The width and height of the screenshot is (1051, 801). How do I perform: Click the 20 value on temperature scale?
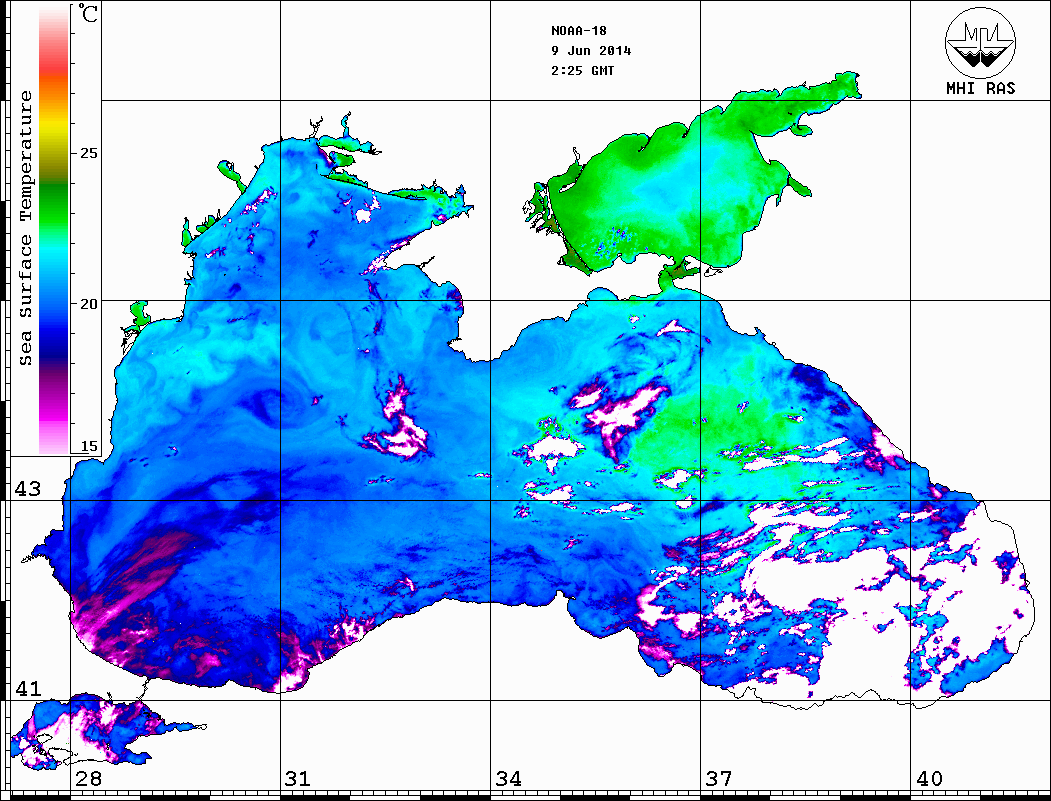click(x=88, y=304)
